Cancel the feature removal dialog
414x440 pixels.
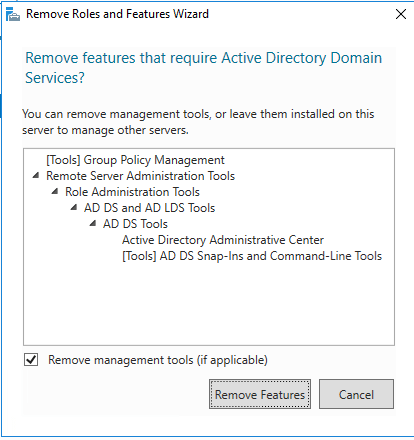[x=356, y=394]
